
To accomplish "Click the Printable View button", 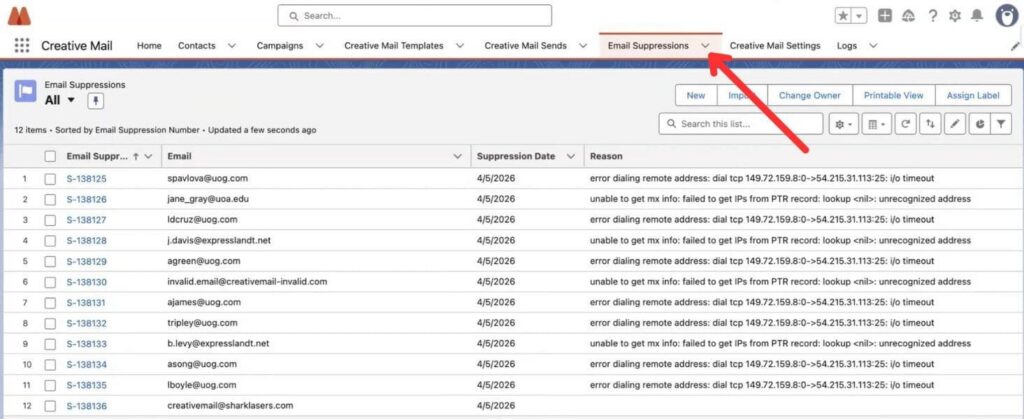I will click(x=894, y=95).
